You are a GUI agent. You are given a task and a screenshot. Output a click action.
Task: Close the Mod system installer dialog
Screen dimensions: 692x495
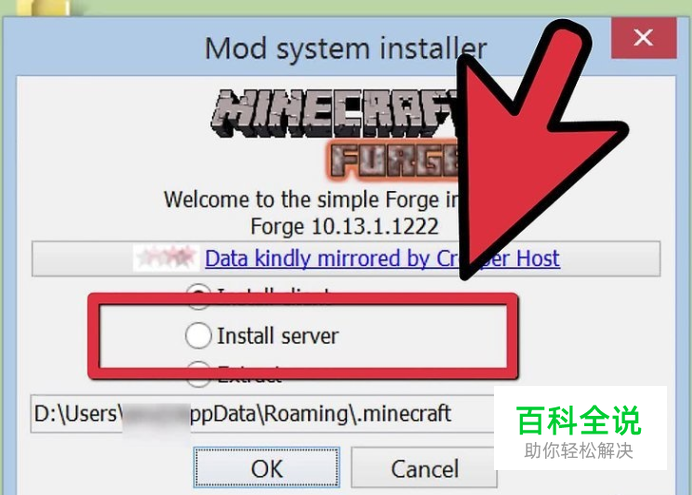643,38
